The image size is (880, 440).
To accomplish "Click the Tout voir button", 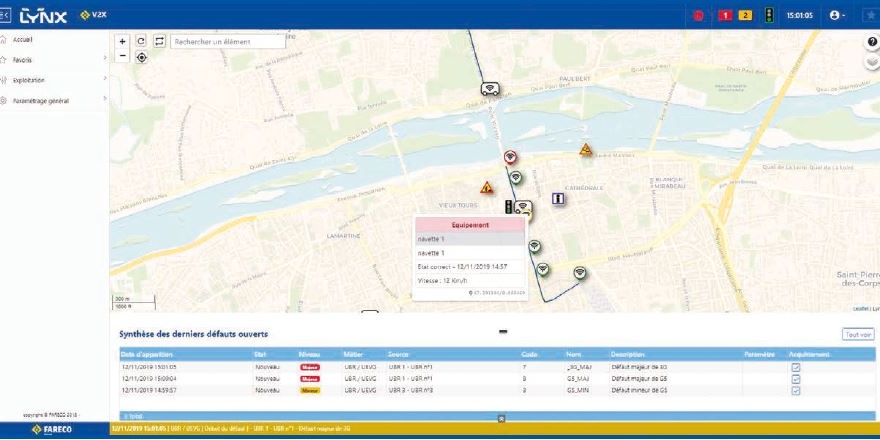I will tap(858, 335).
